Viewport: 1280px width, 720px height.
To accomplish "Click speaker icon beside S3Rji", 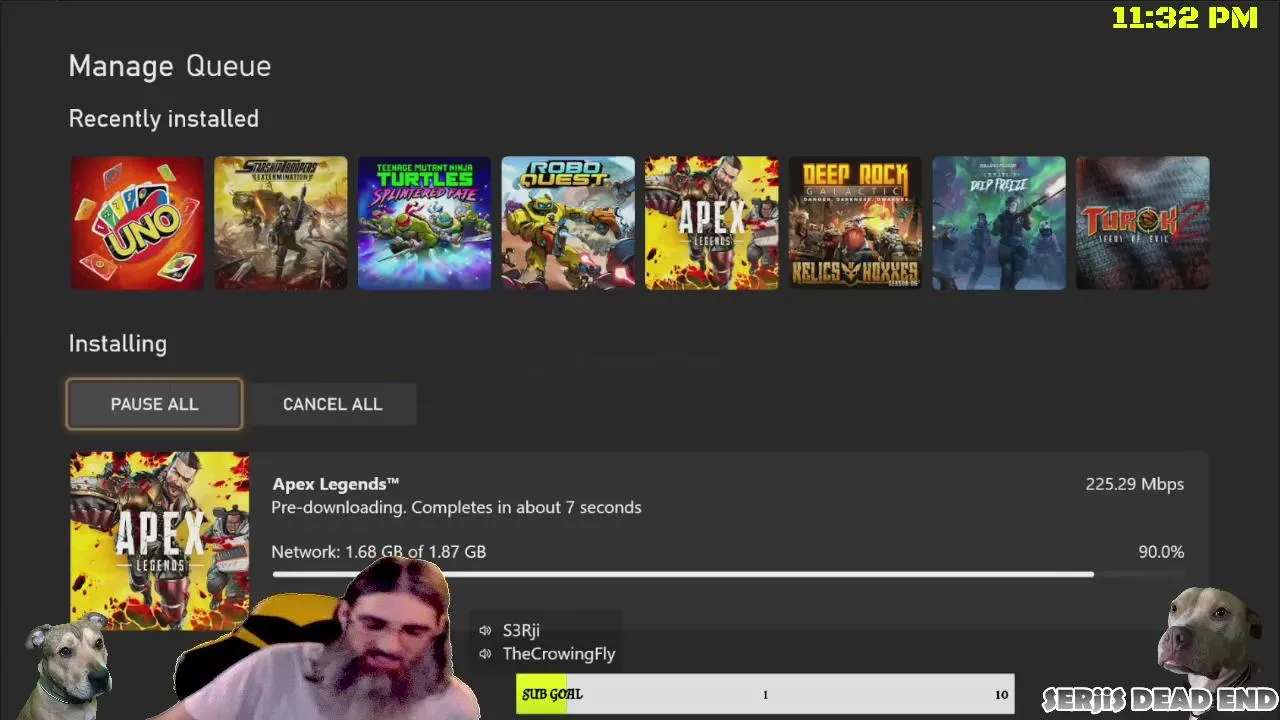I will click(485, 630).
